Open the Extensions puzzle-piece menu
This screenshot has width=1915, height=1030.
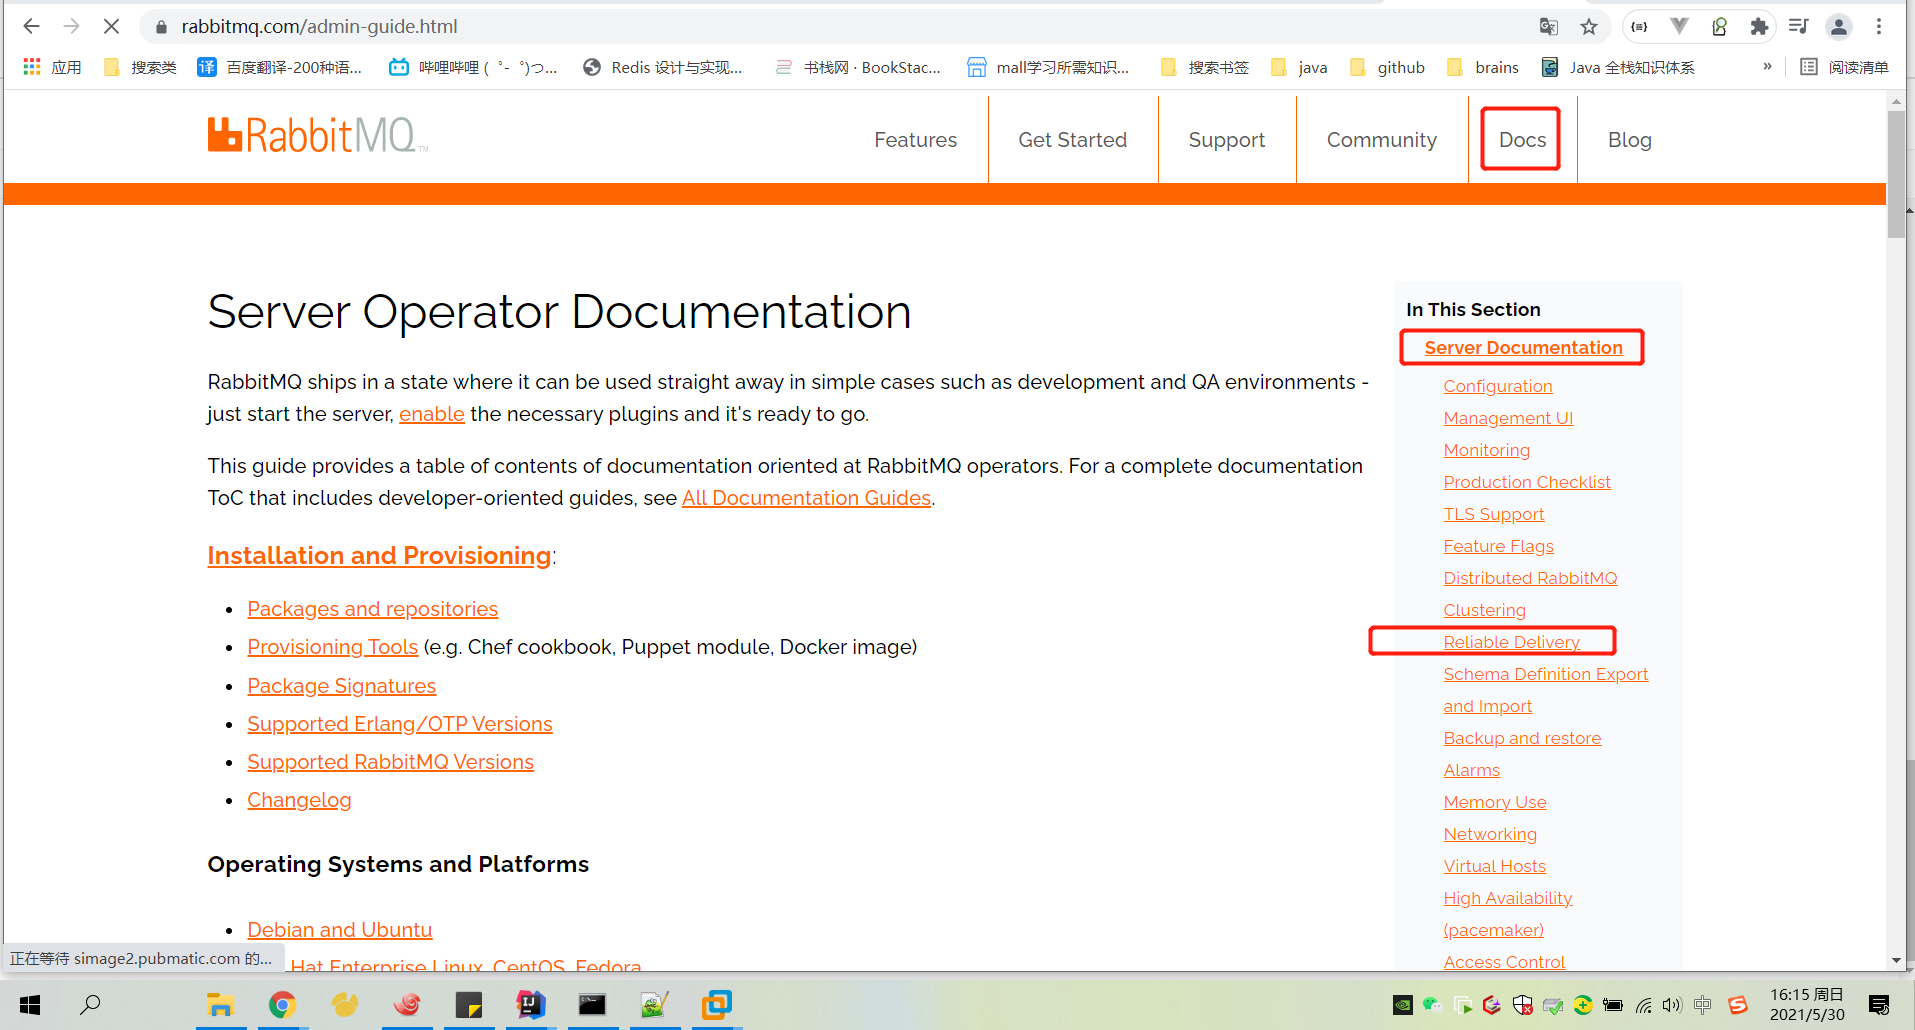pos(1759,27)
